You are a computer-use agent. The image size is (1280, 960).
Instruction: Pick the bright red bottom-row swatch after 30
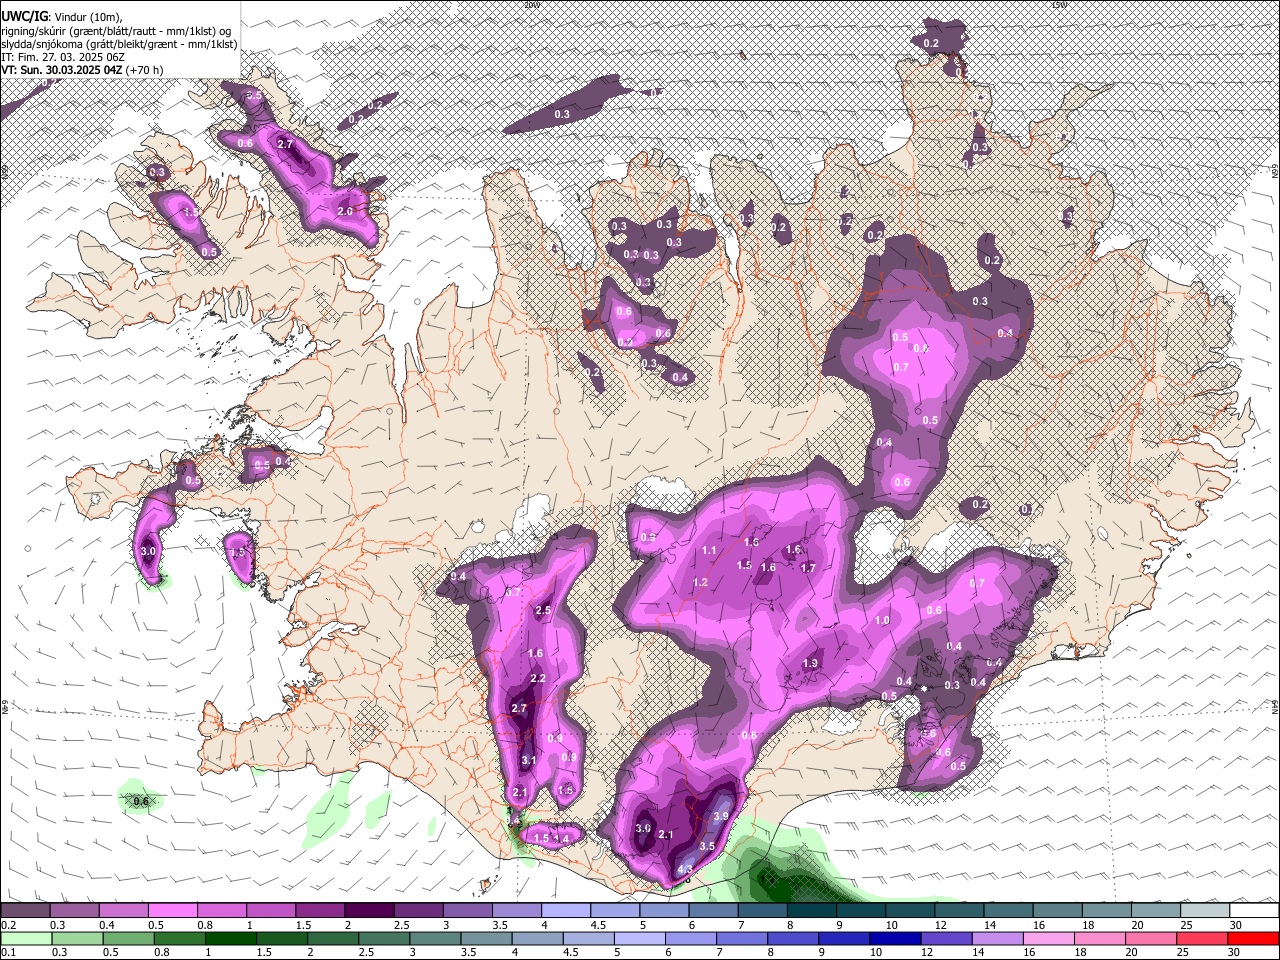[1253, 938]
